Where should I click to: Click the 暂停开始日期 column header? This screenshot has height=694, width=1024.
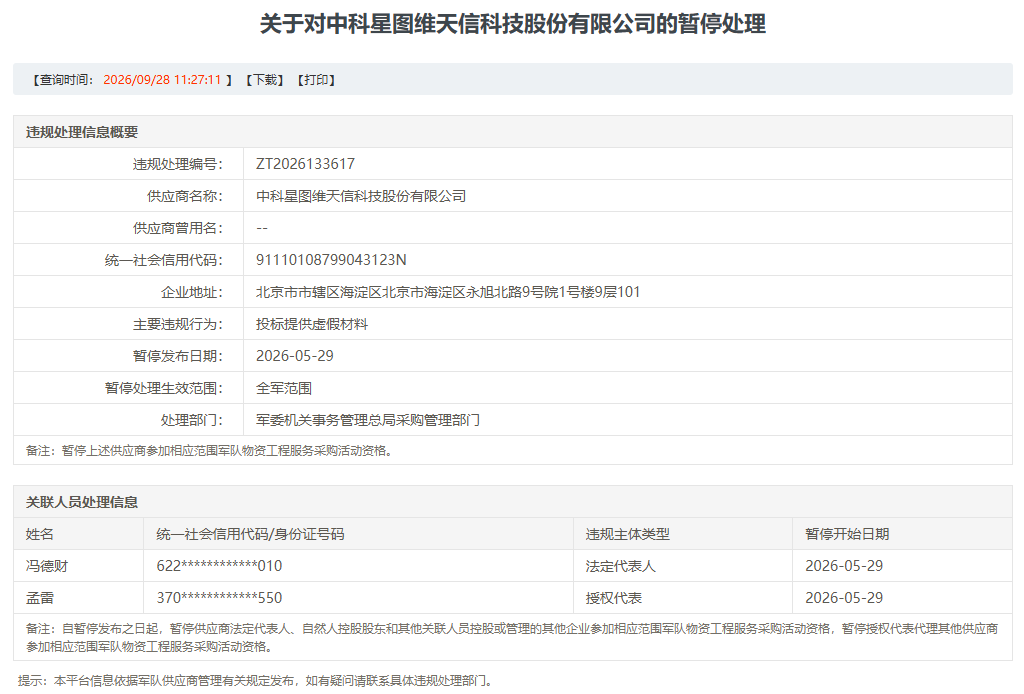(x=847, y=534)
